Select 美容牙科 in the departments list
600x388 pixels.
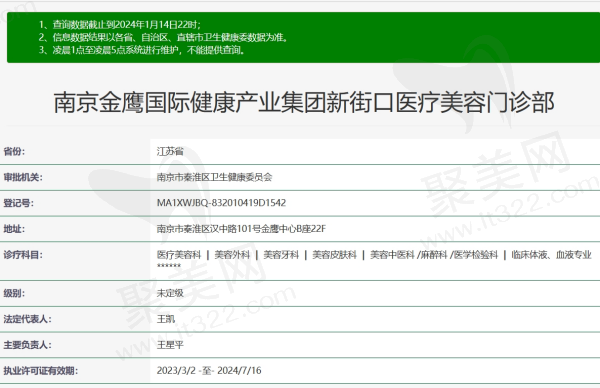tap(281, 255)
